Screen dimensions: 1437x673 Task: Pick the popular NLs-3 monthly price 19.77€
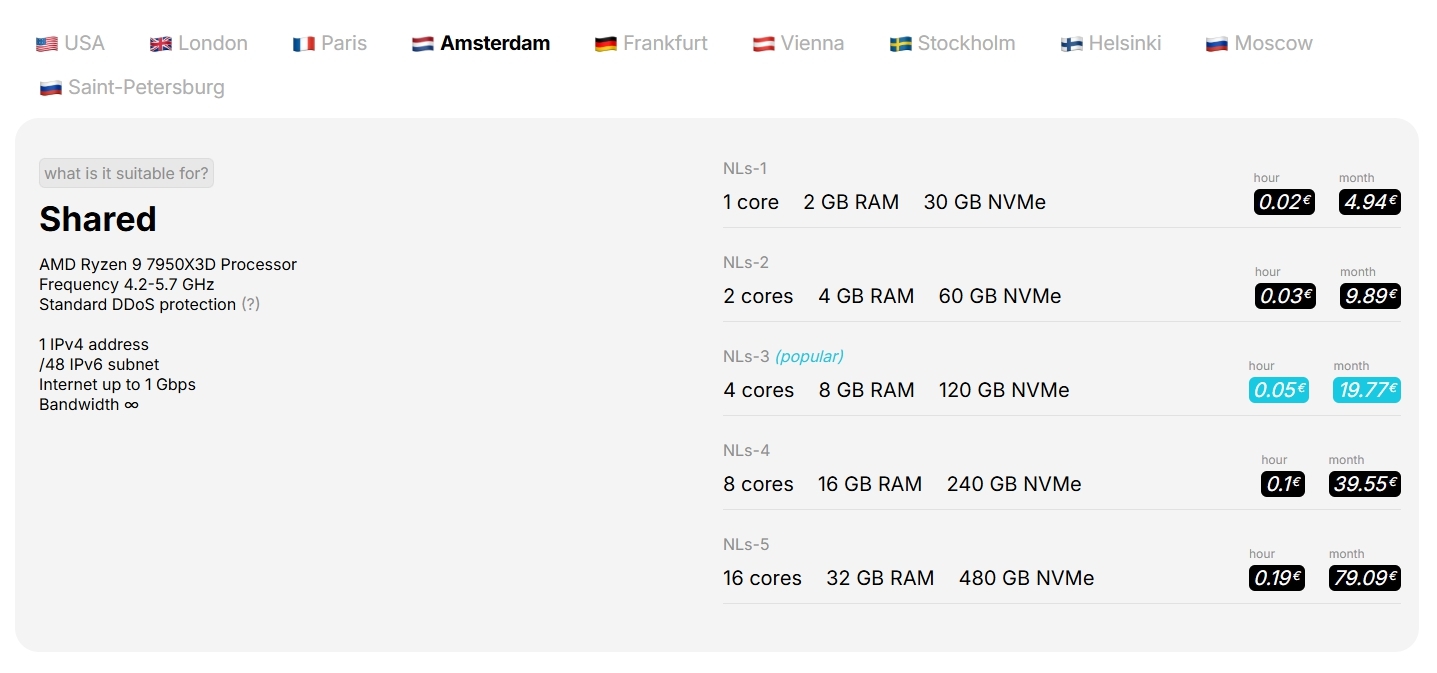pos(1366,390)
